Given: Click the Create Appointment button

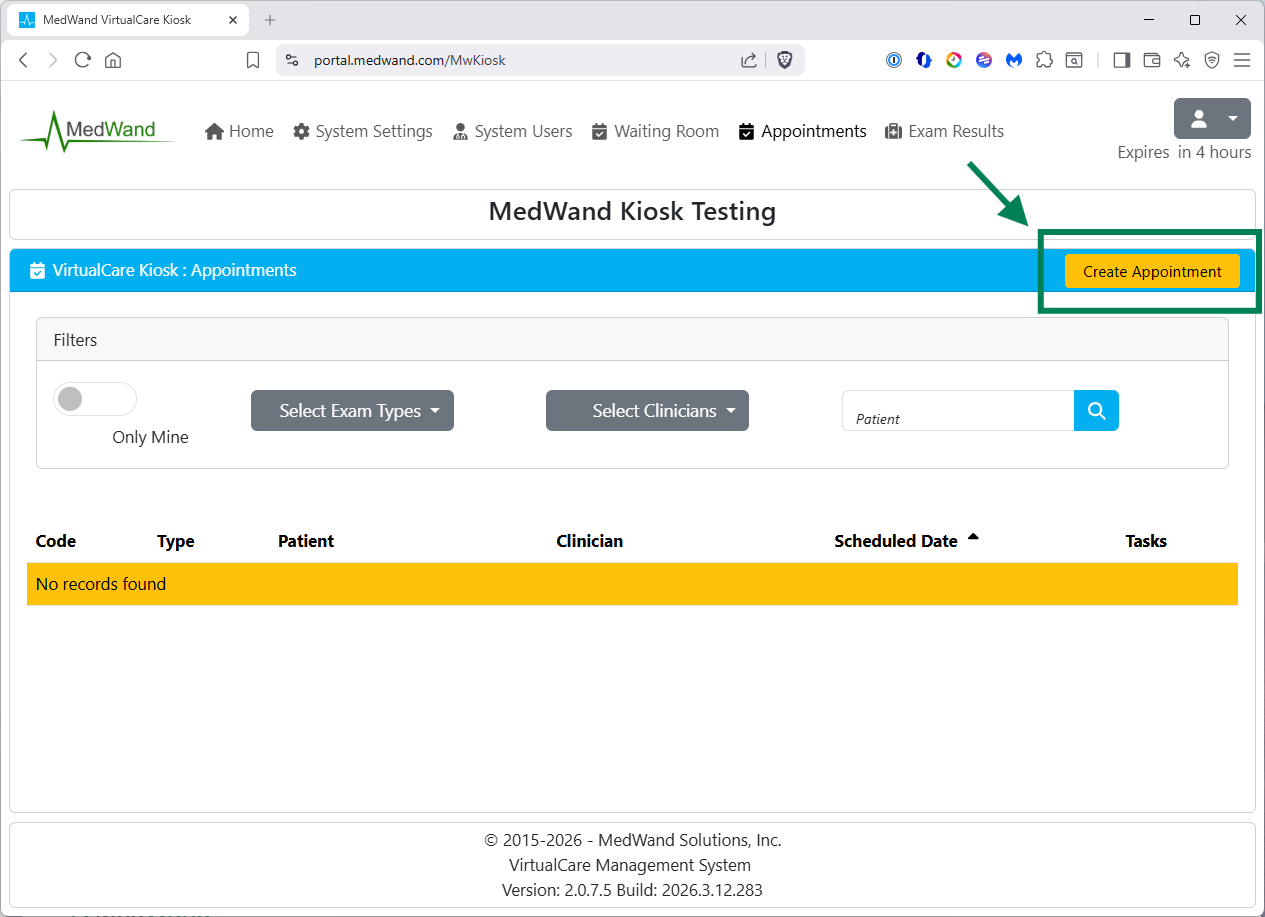Looking at the screenshot, I should pyautogui.click(x=1152, y=271).
